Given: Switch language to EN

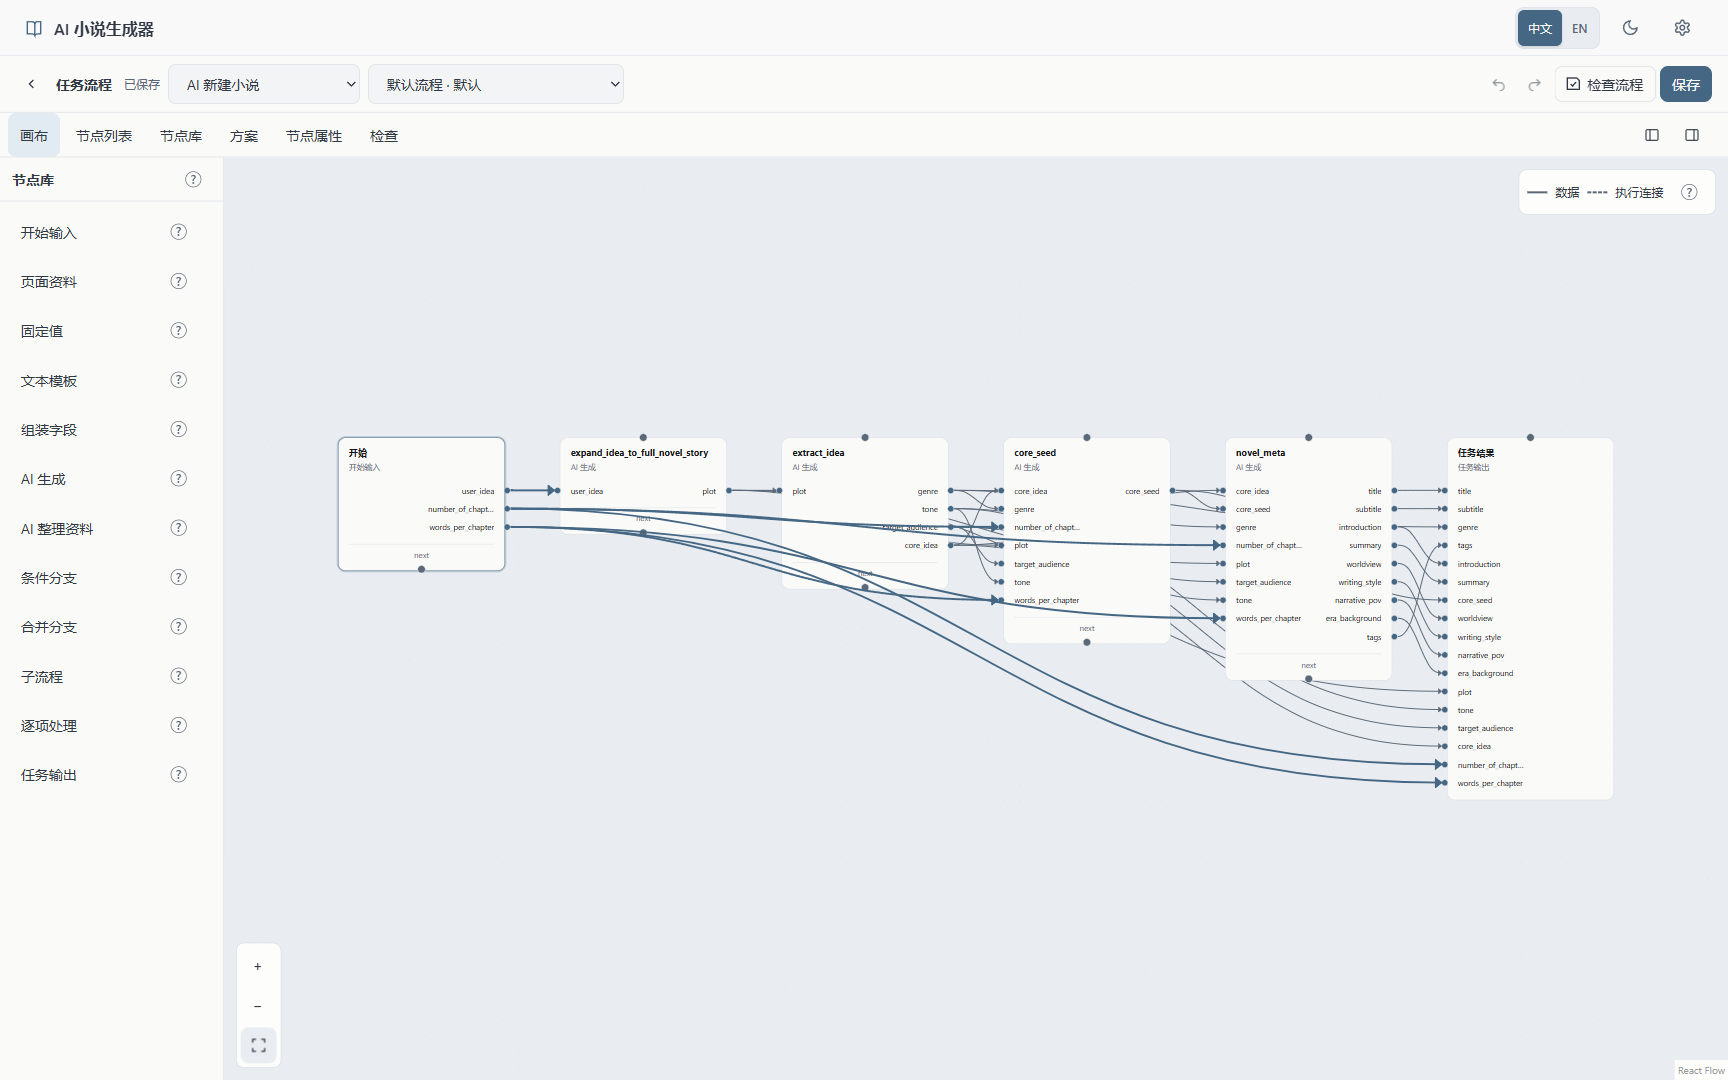Looking at the screenshot, I should tap(1580, 28).
